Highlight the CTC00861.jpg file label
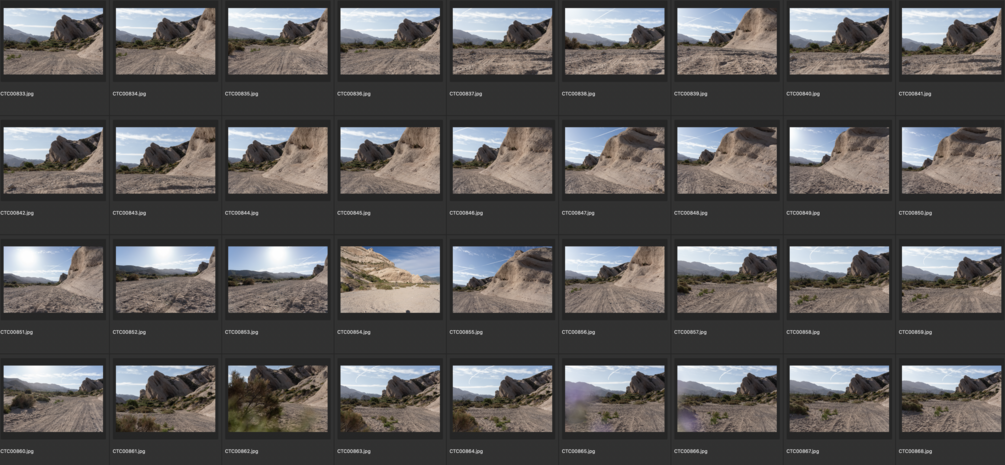The width and height of the screenshot is (1005, 465). [x=129, y=452]
